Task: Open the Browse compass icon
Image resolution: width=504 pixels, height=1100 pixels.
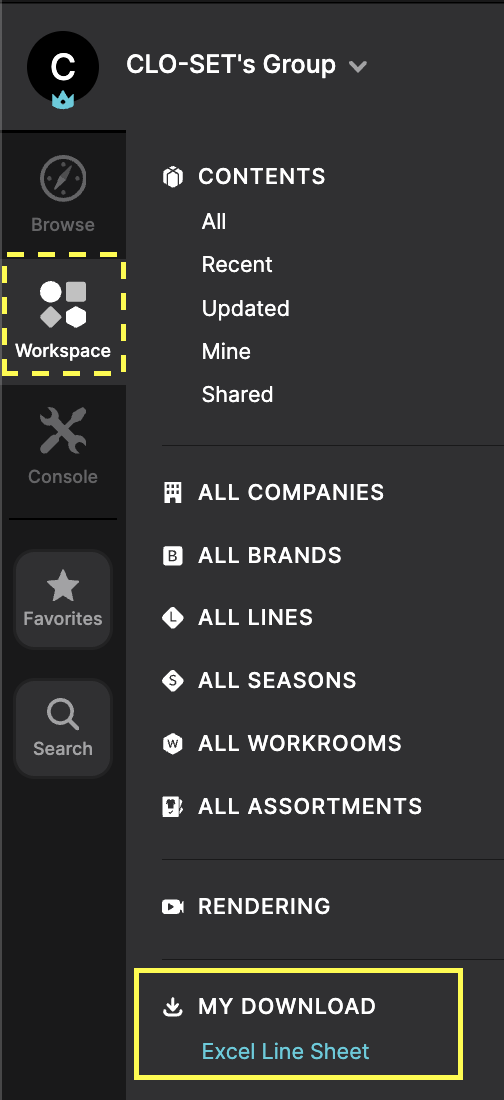Action: (x=62, y=179)
